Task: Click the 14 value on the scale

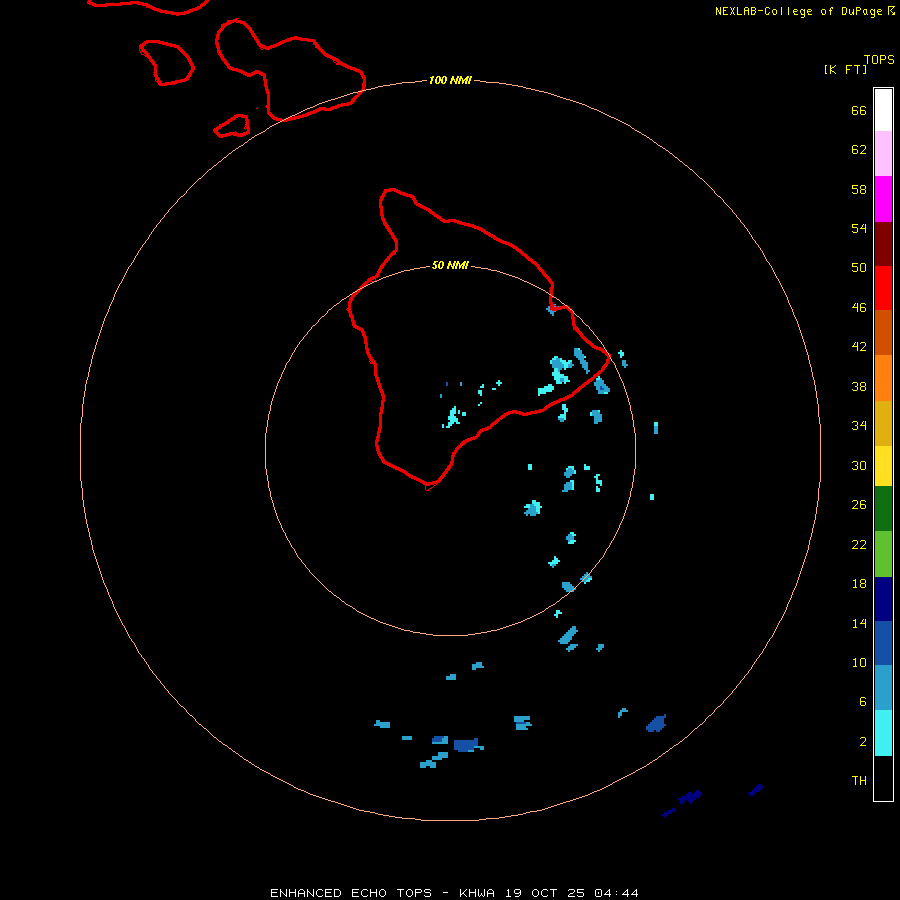Action: (x=859, y=623)
